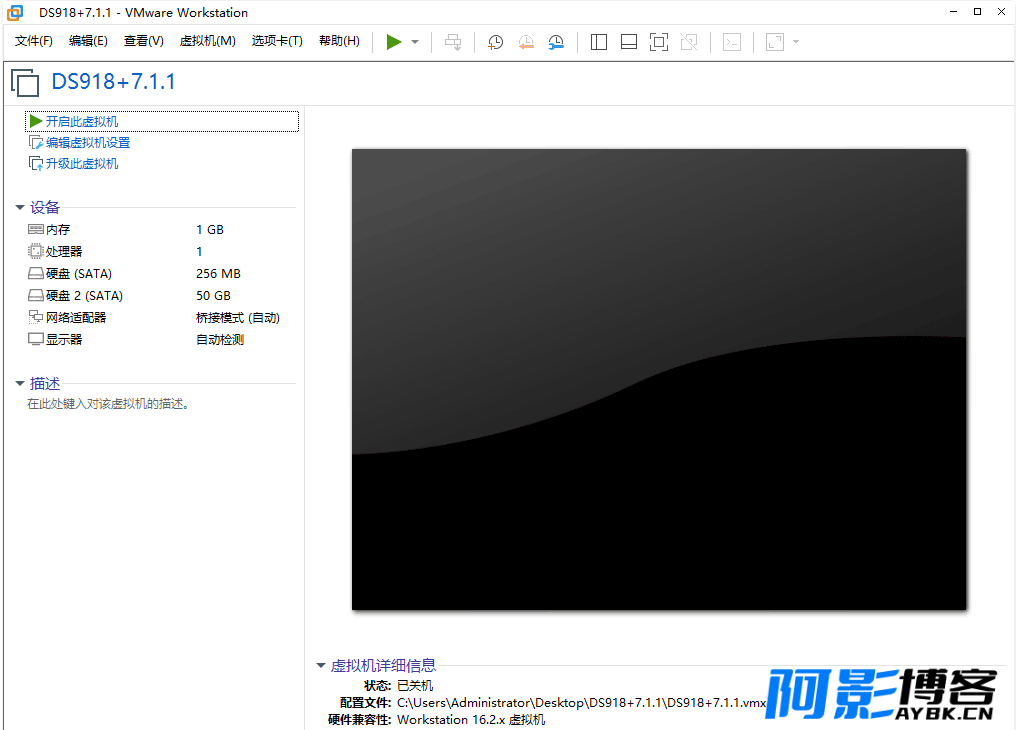Take a snapshot of this virtual machine

[x=495, y=42]
